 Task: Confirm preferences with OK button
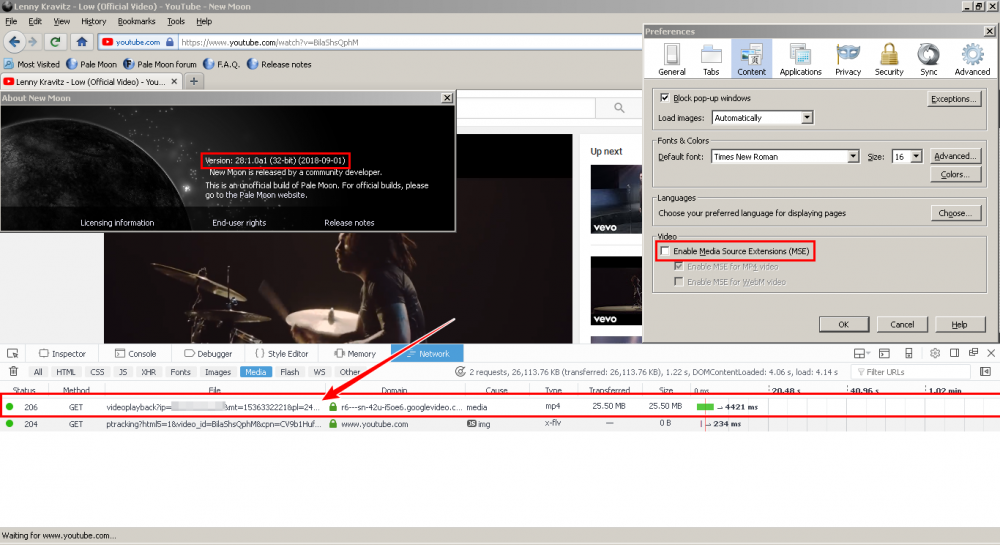(x=843, y=324)
